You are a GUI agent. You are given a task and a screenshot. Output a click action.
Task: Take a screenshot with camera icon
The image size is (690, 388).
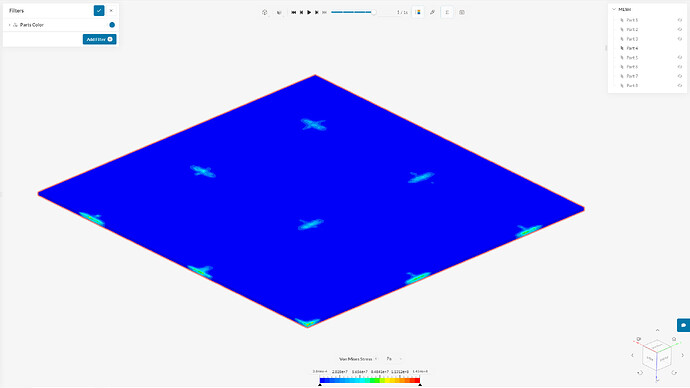462,12
